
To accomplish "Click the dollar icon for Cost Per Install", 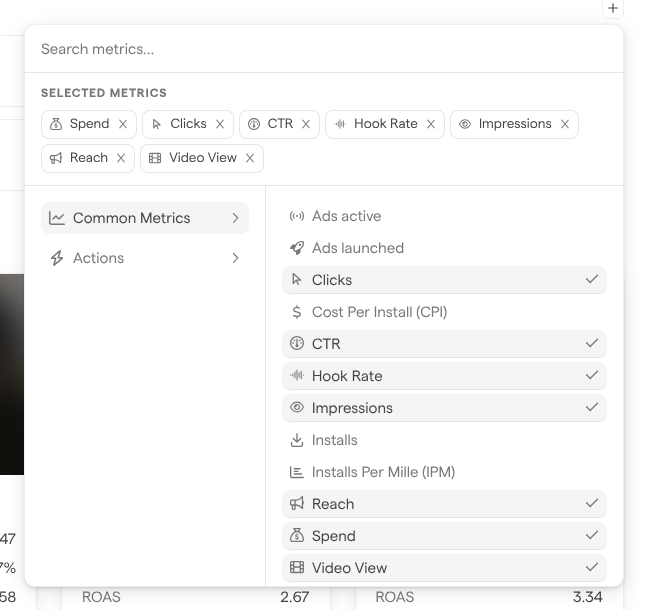I will [x=297, y=312].
